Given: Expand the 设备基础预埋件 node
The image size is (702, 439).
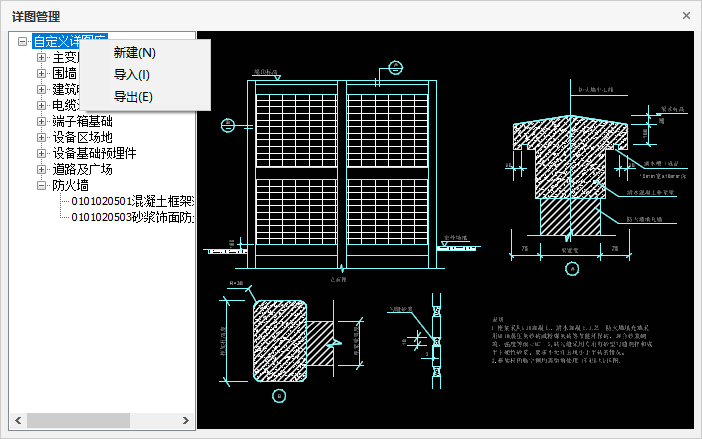Looking at the screenshot, I should pos(42,154).
